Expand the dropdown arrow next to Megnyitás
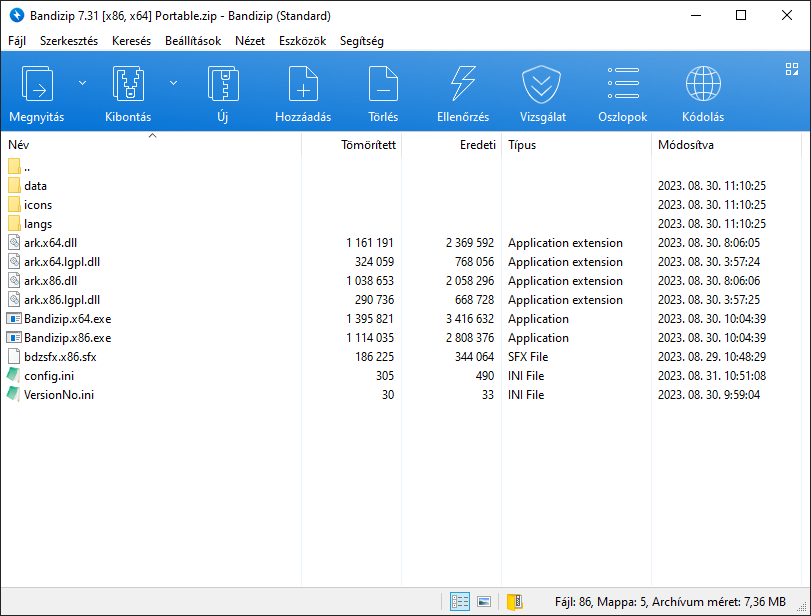 pyautogui.click(x=82, y=83)
